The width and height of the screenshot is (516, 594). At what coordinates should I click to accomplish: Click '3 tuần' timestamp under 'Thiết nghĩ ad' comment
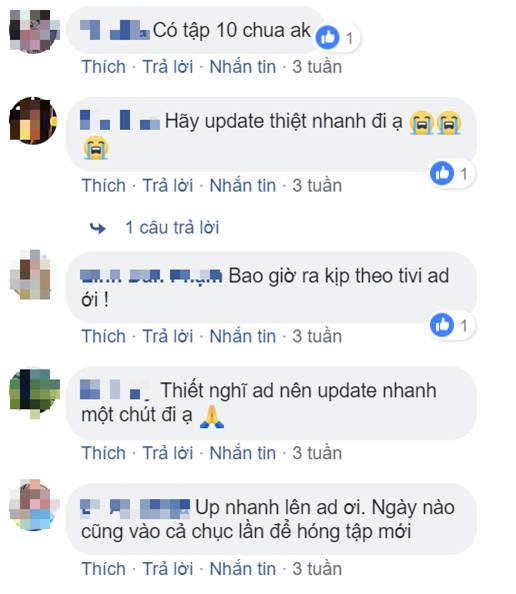[317, 453]
